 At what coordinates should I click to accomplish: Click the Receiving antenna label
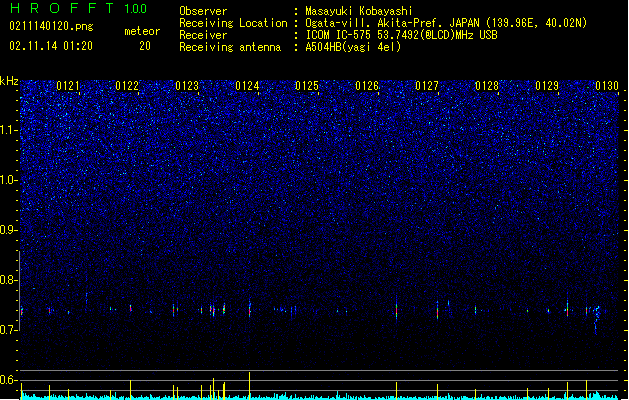pyautogui.click(x=230, y=47)
